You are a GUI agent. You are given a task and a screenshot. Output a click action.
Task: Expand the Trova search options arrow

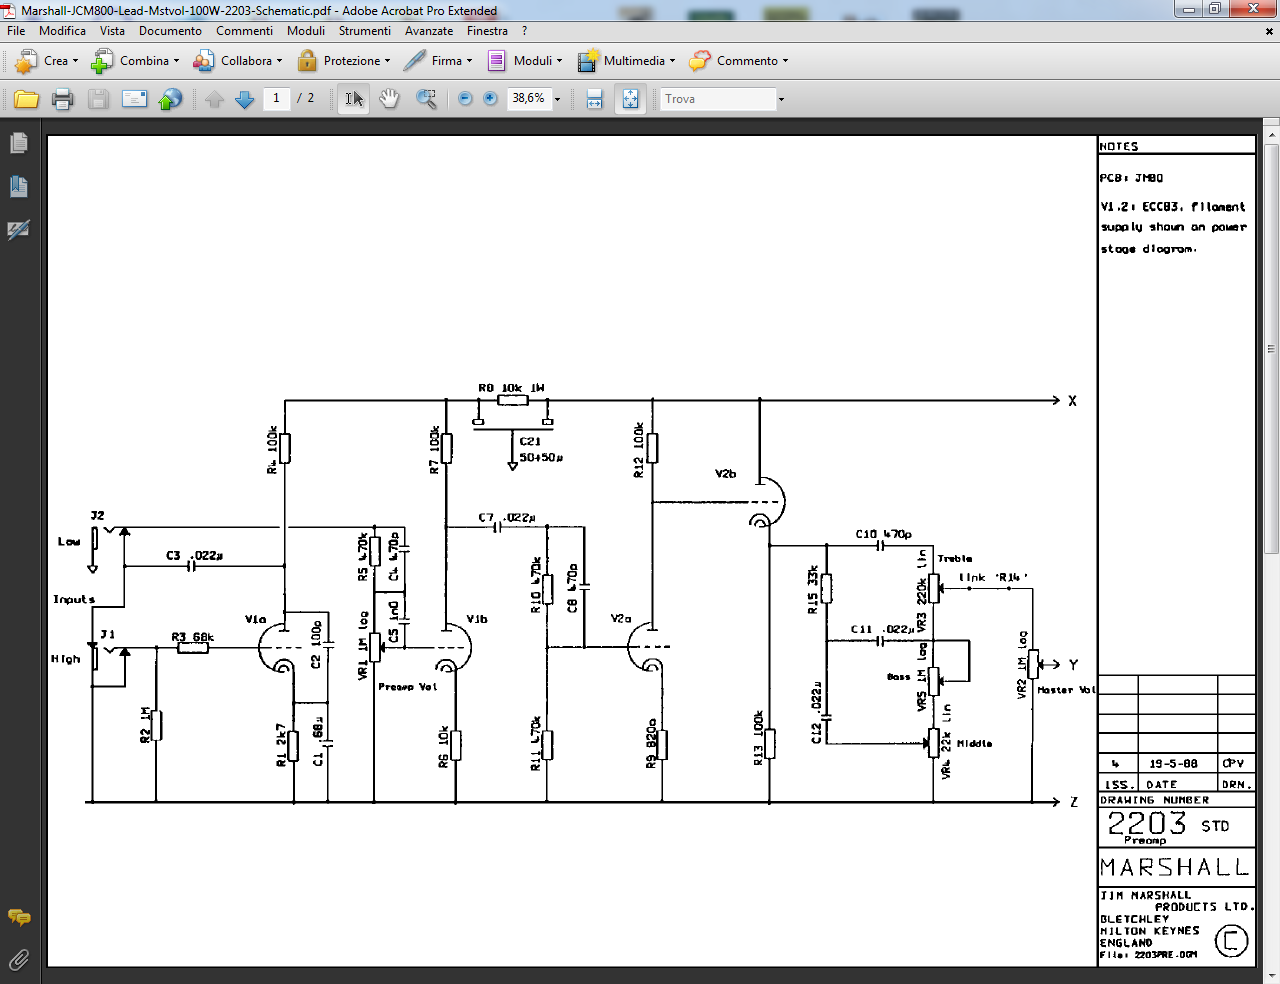pyautogui.click(x=781, y=99)
